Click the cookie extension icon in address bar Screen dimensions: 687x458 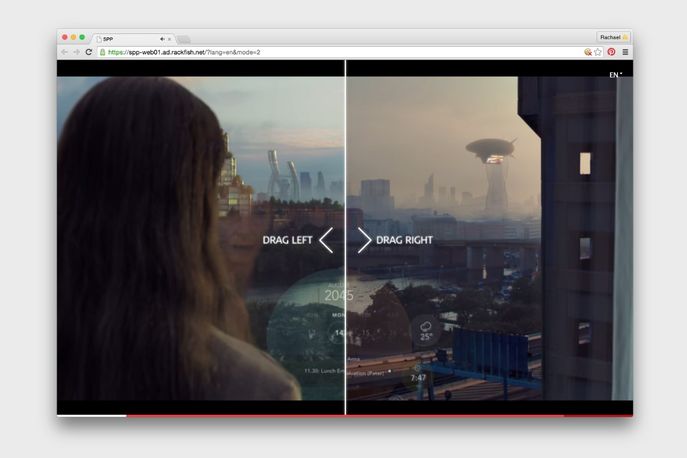(587, 51)
